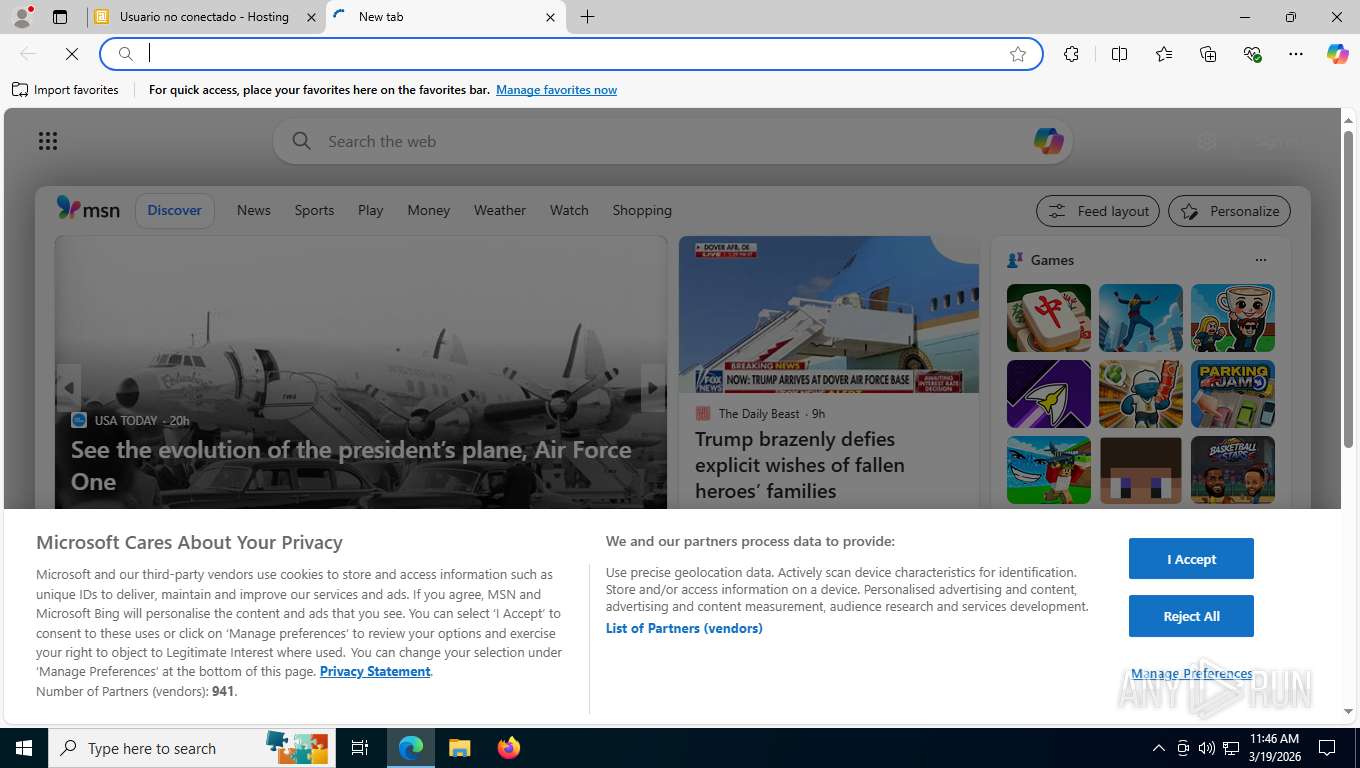Click the 'I Accept' button
This screenshot has height=768, width=1360.
1191,559
